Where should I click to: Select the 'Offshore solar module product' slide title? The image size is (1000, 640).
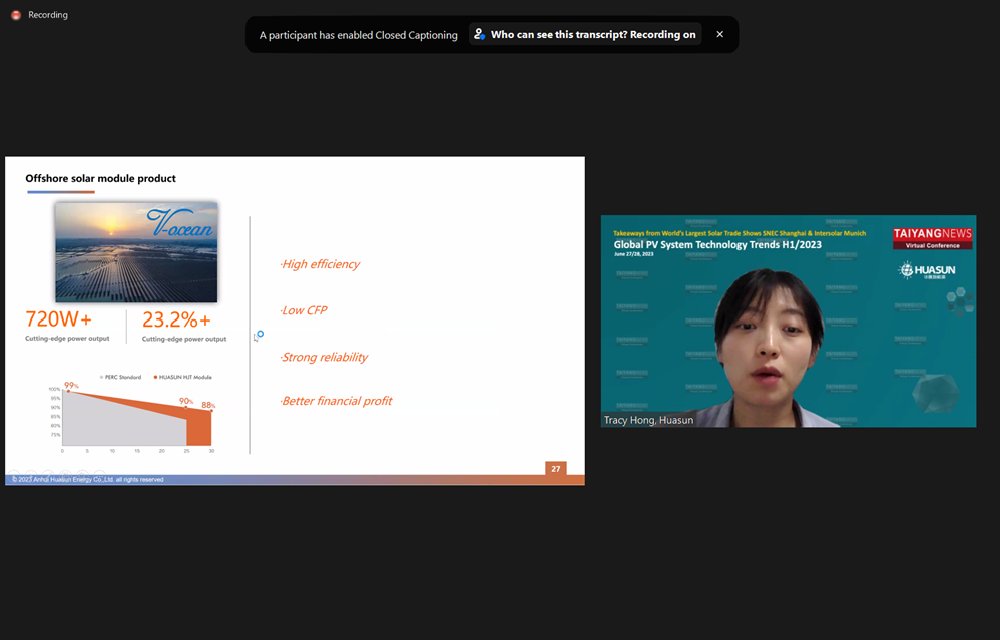point(100,177)
